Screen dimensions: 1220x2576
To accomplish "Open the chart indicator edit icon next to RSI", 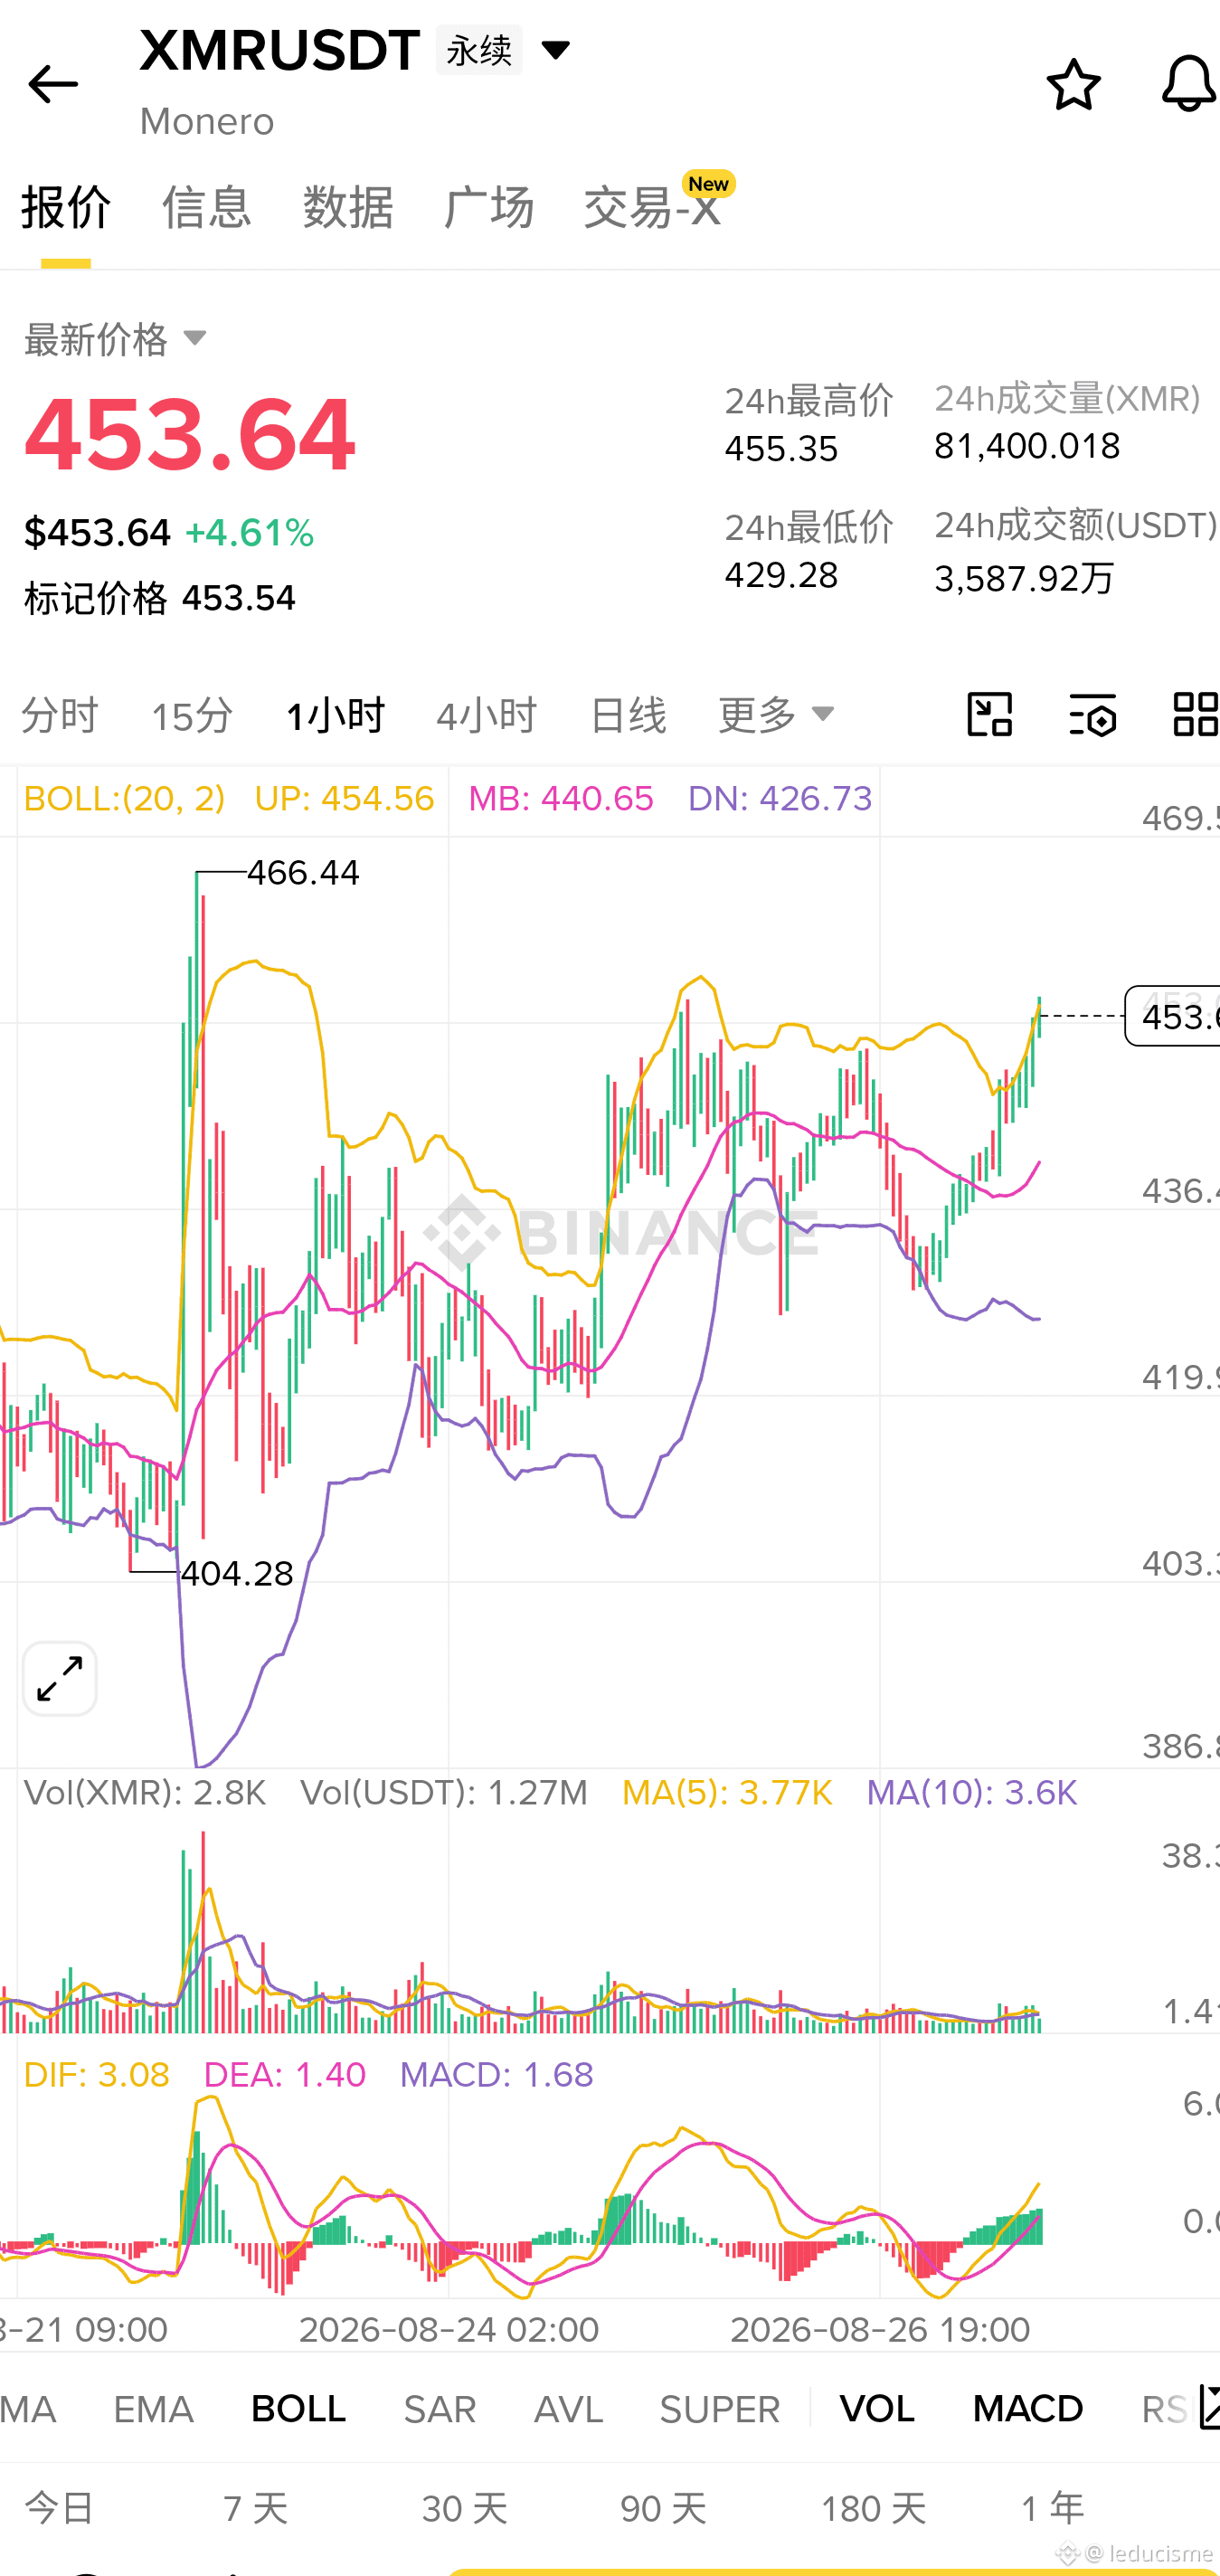I will tap(1208, 2408).
